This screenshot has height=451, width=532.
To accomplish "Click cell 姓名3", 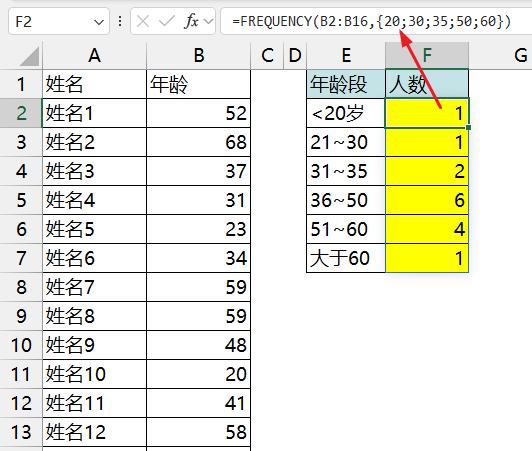I will coord(94,171).
